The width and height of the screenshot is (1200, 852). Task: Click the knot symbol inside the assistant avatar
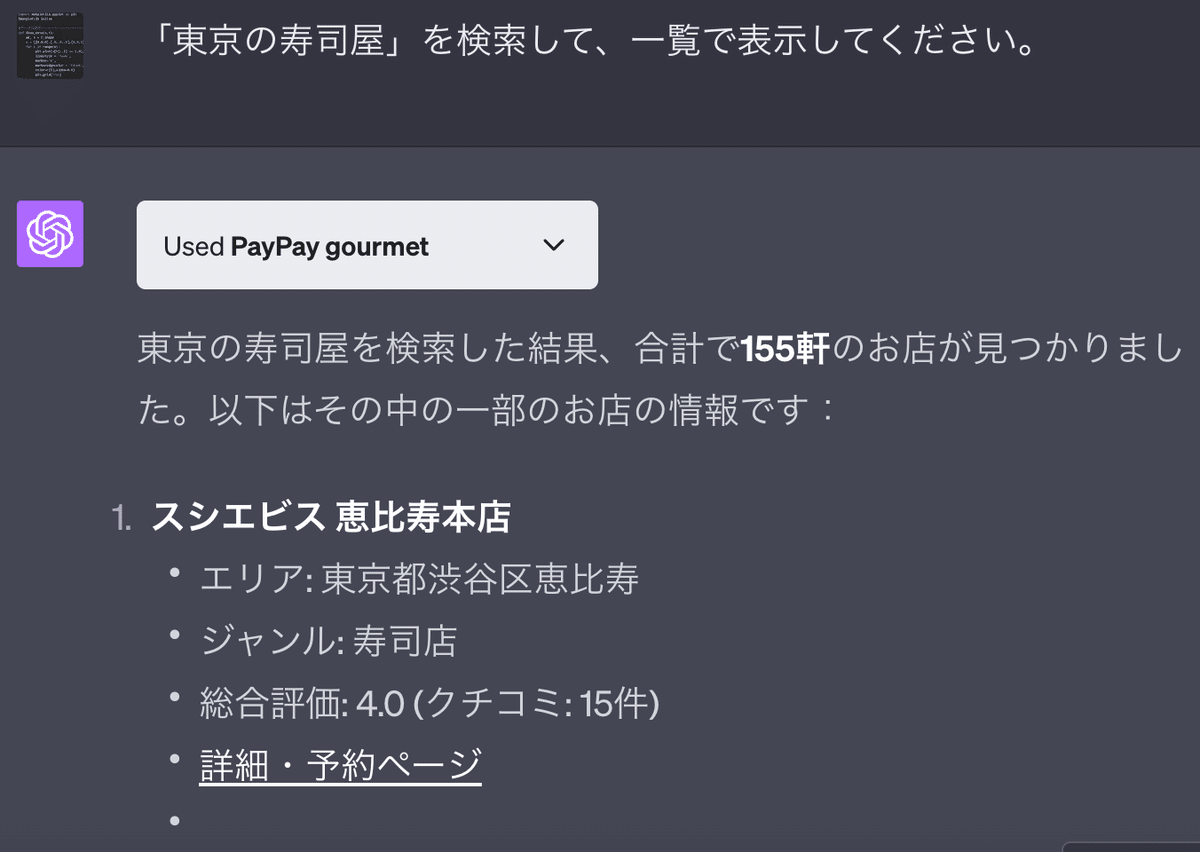(x=50, y=234)
